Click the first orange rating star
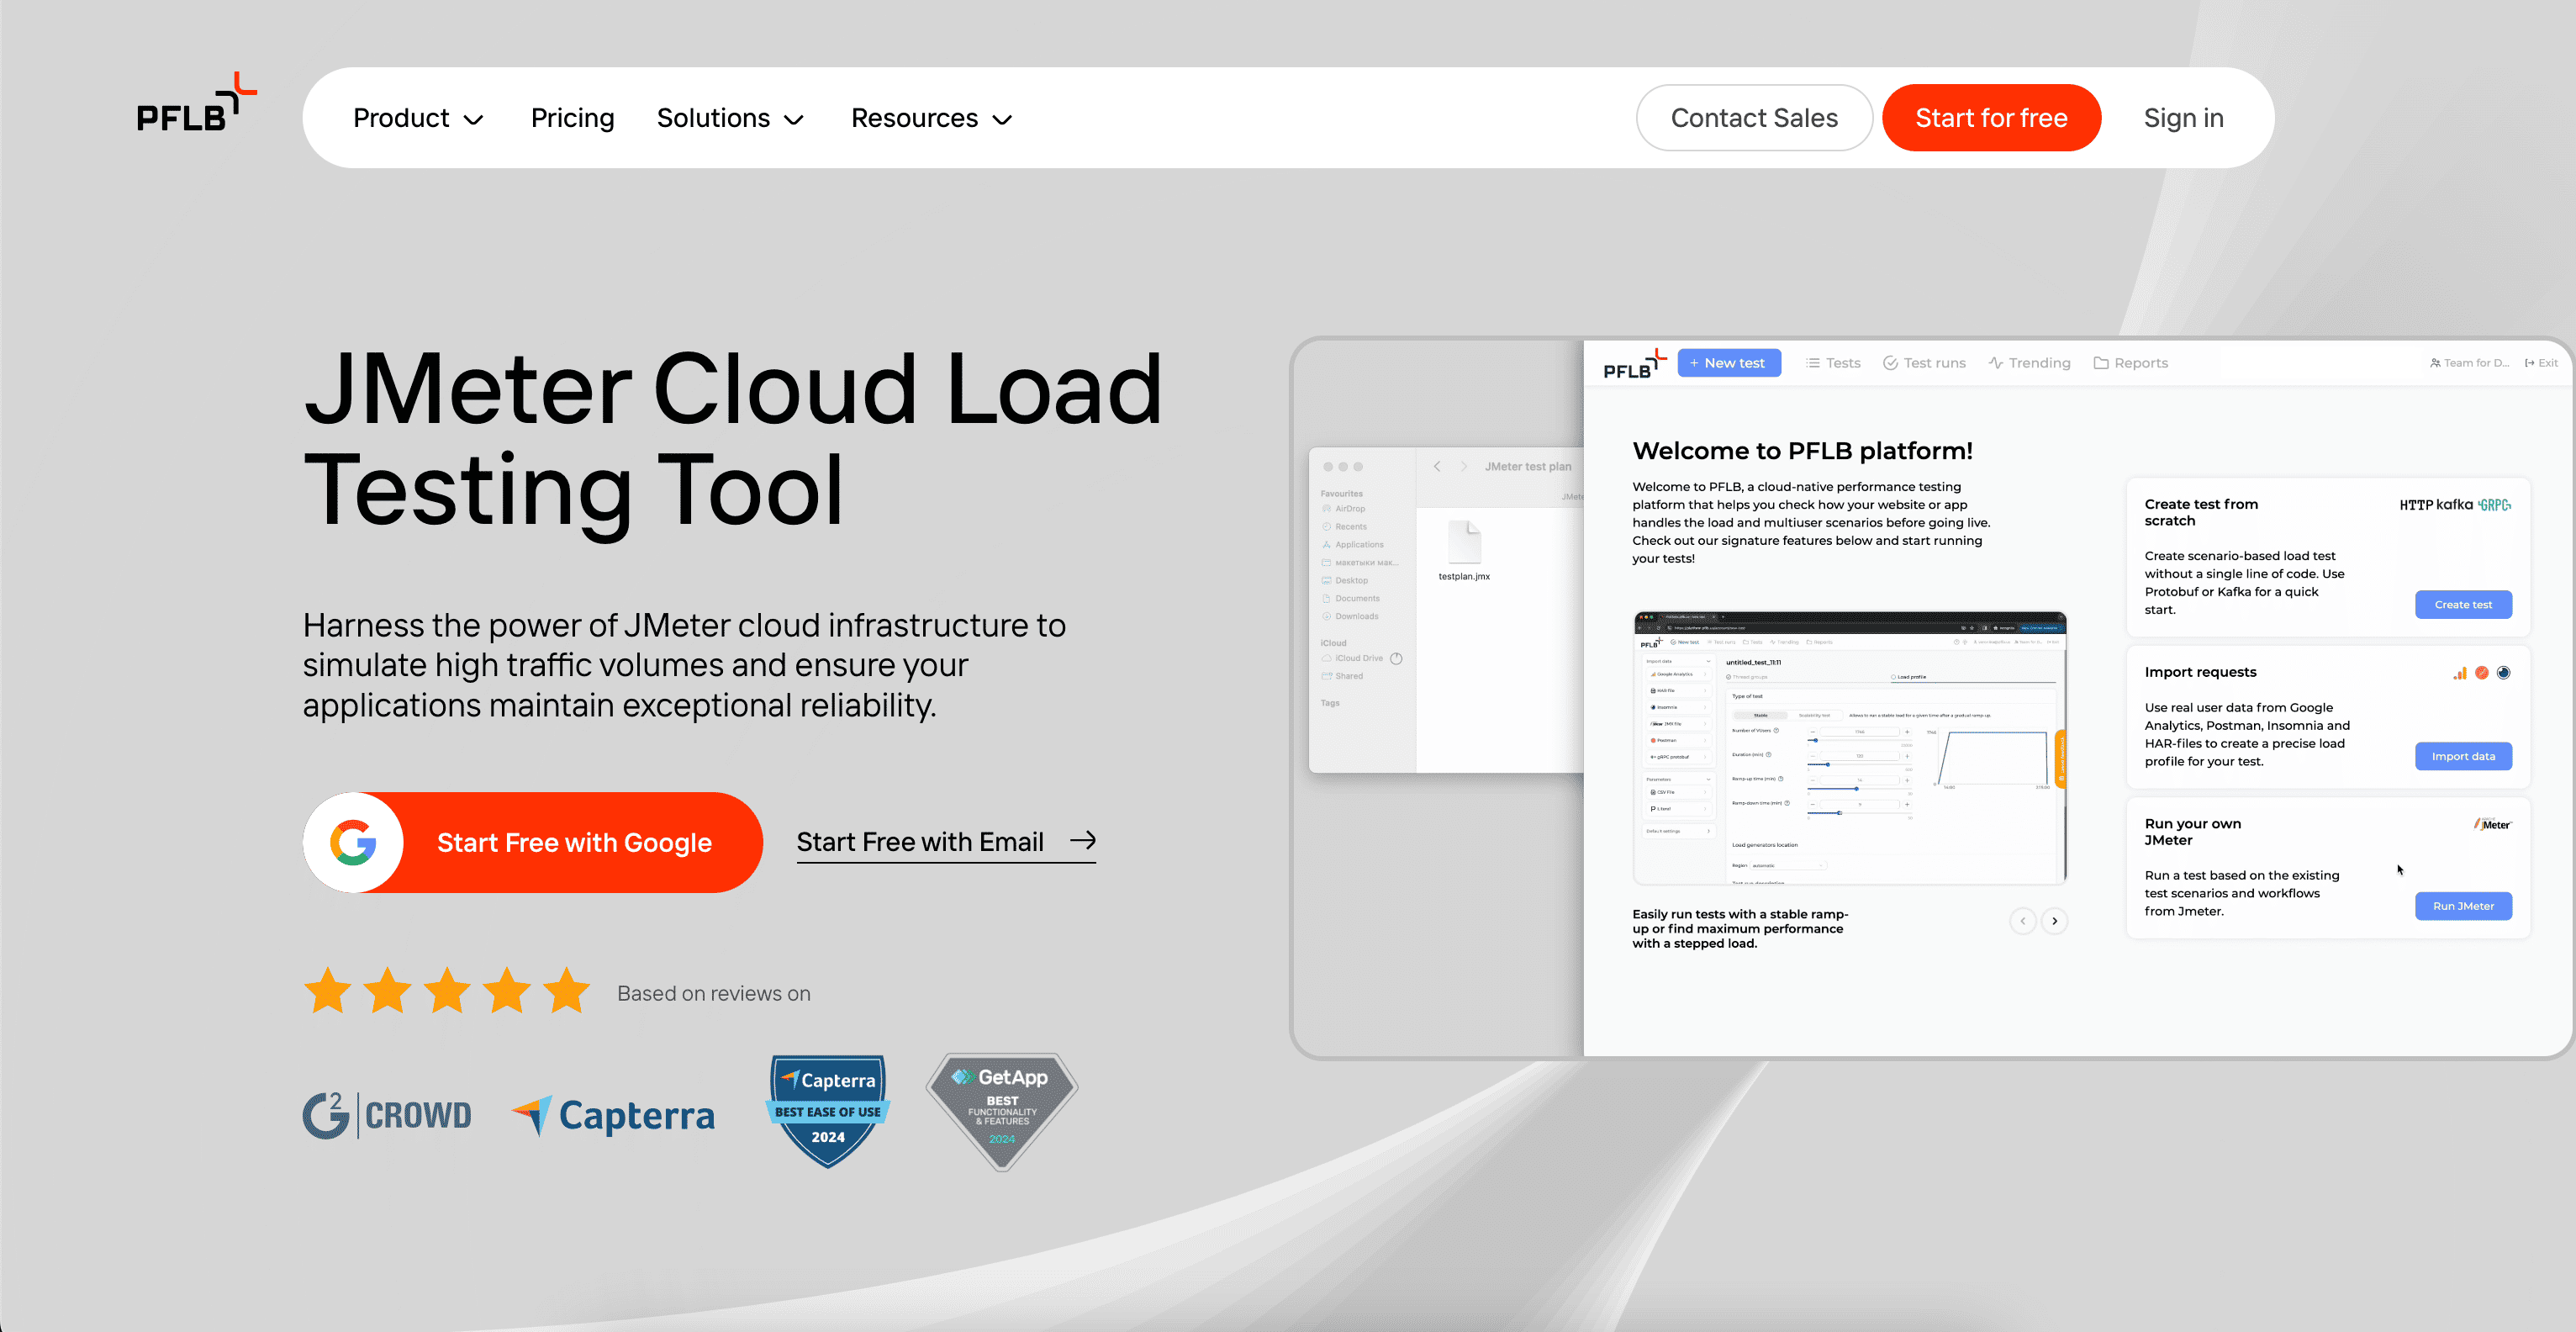2576x1332 pixels. (x=328, y=991)
